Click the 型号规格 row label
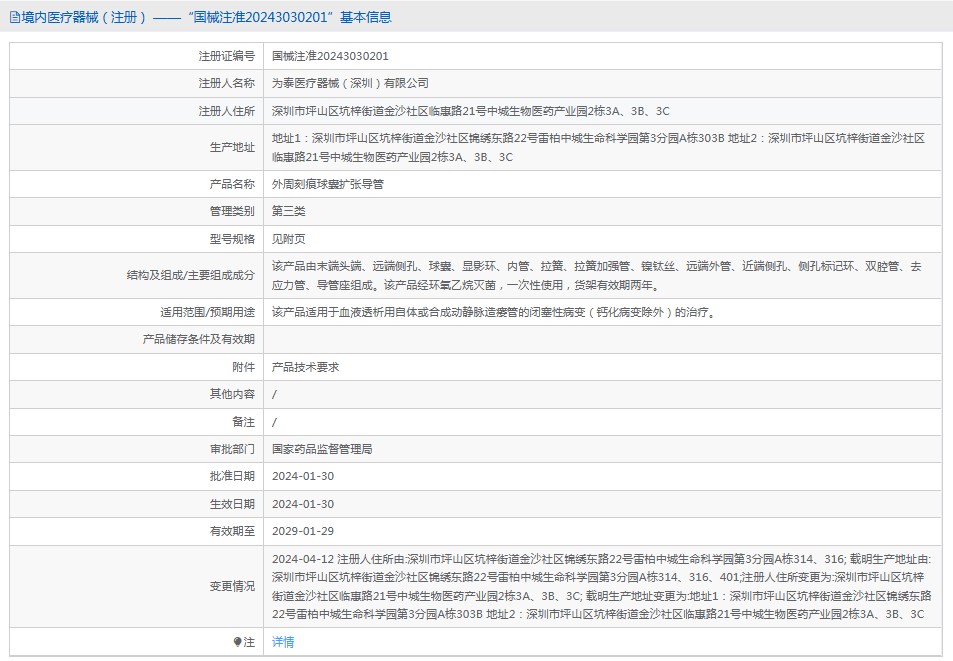 coord(232,239)
